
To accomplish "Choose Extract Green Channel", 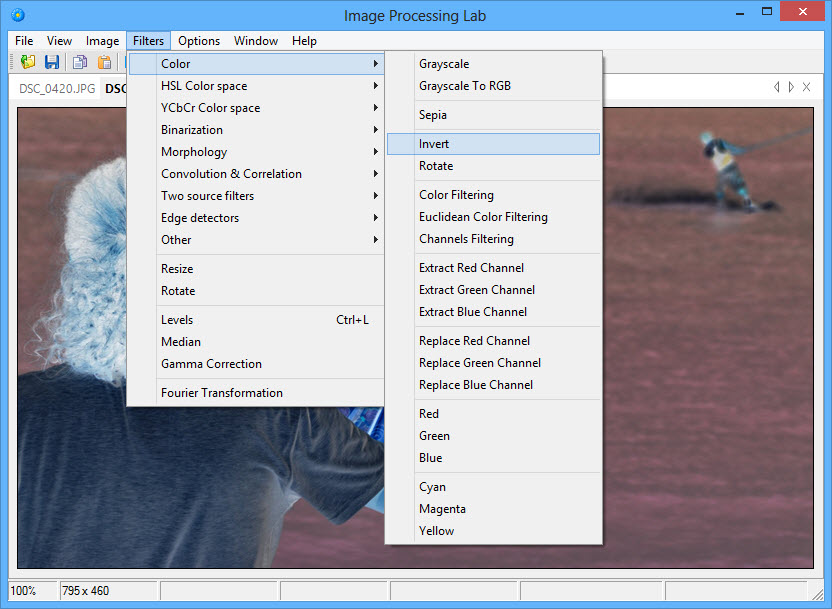I will click(x=493, y=290).
